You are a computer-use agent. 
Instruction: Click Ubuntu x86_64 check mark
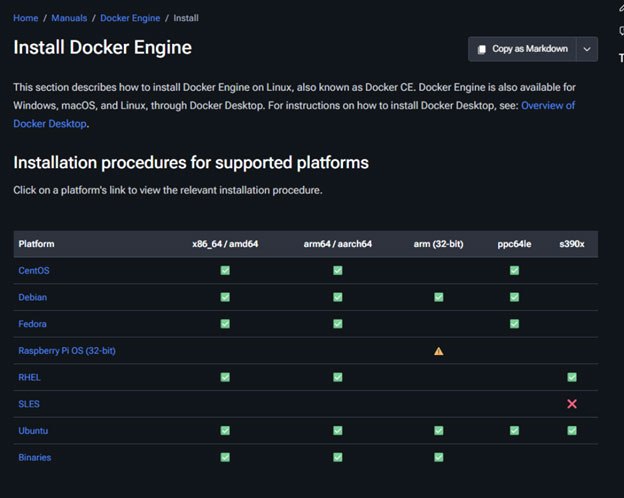coord(225,431)
